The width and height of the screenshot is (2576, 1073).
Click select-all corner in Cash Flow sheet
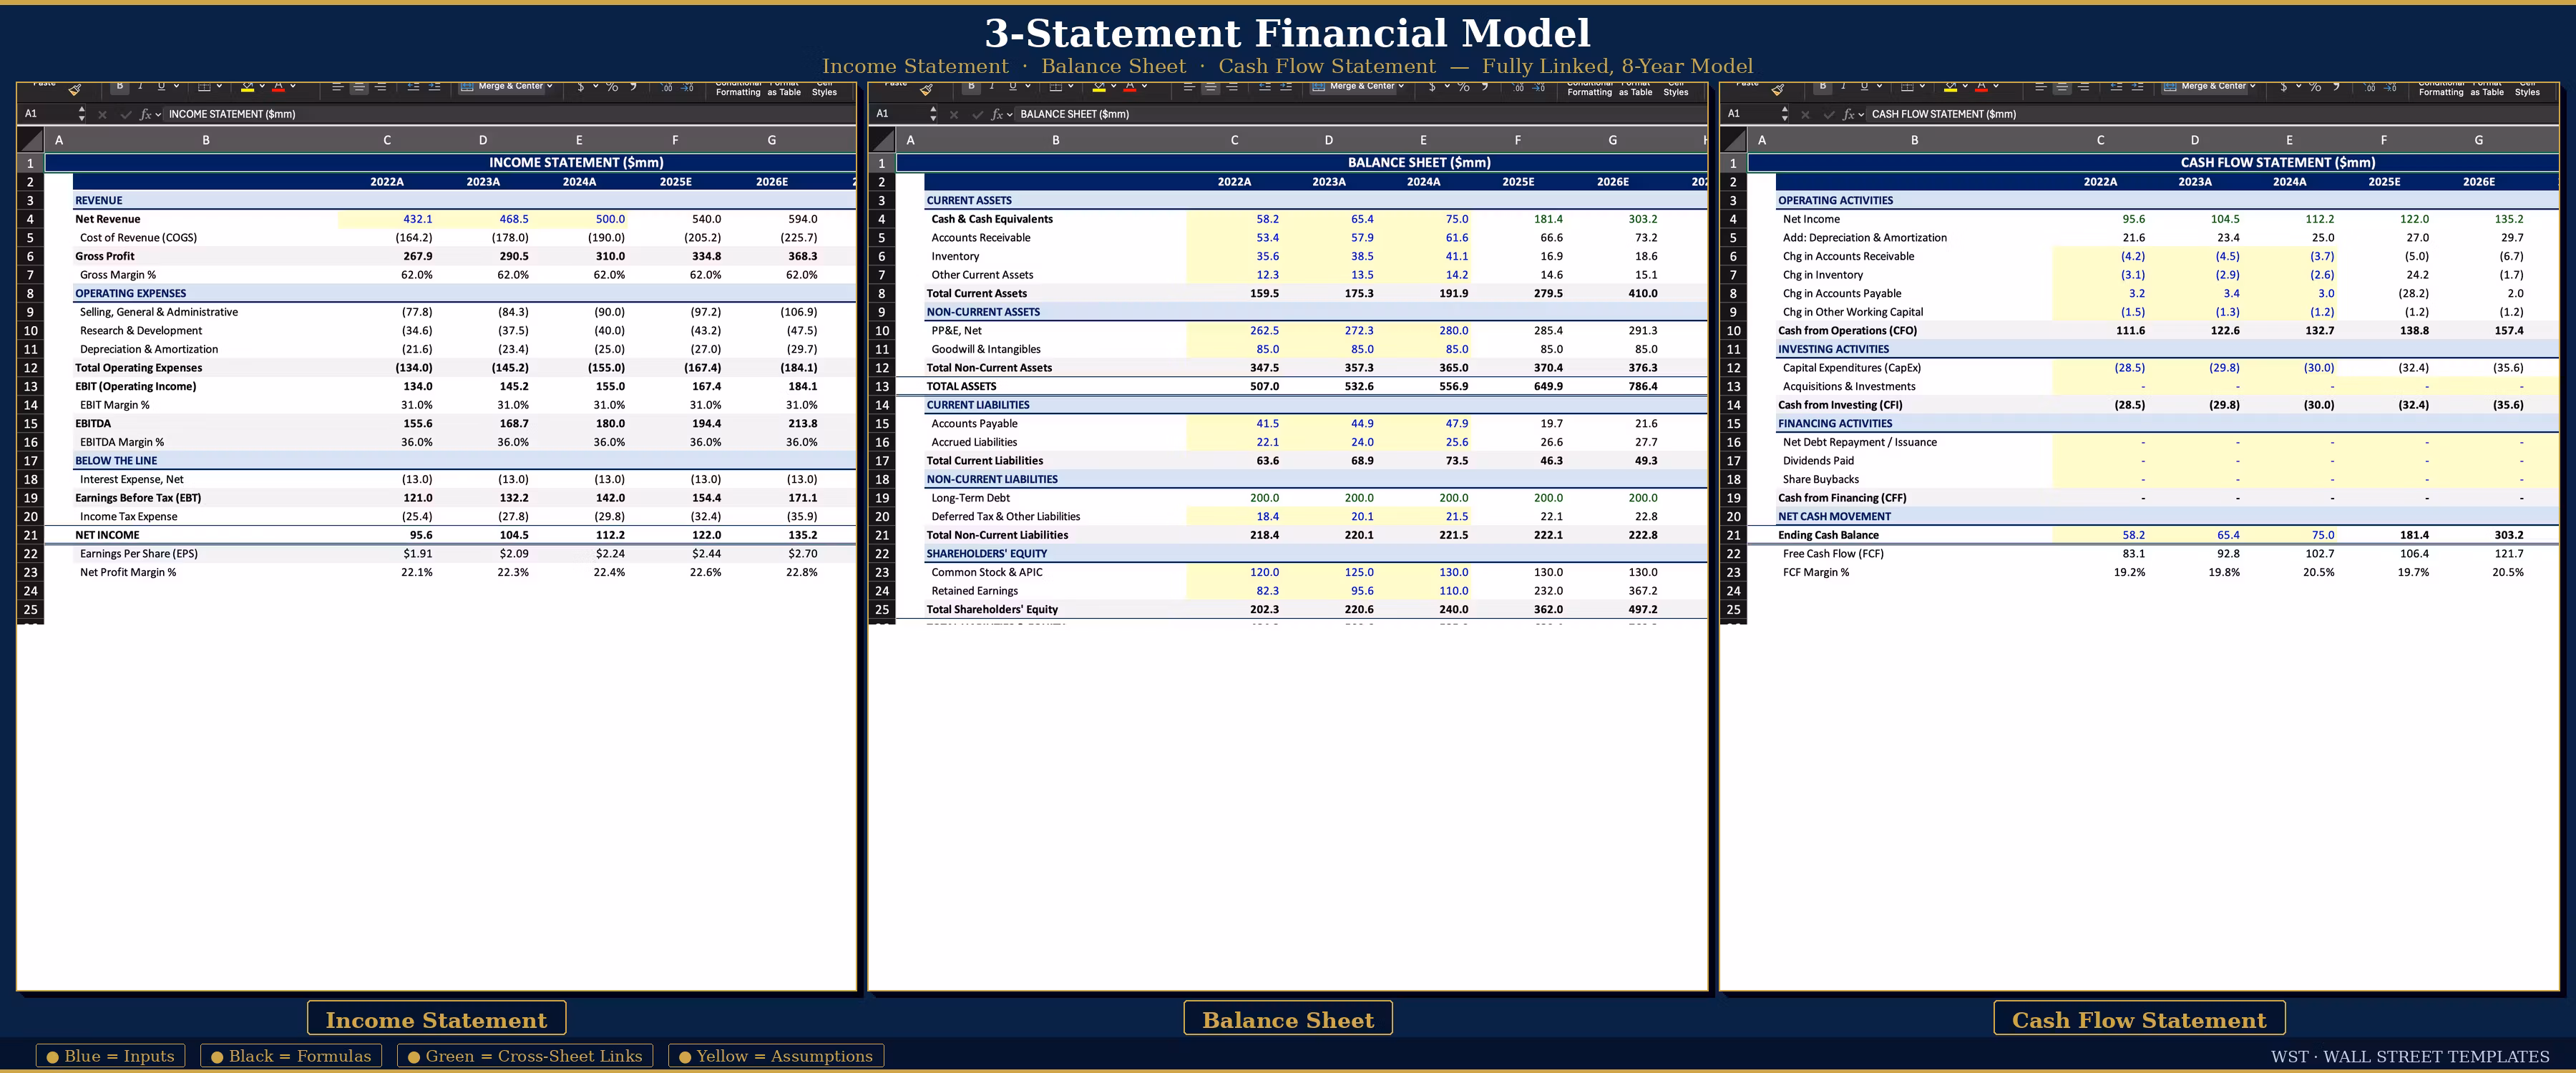point(1733,140)
